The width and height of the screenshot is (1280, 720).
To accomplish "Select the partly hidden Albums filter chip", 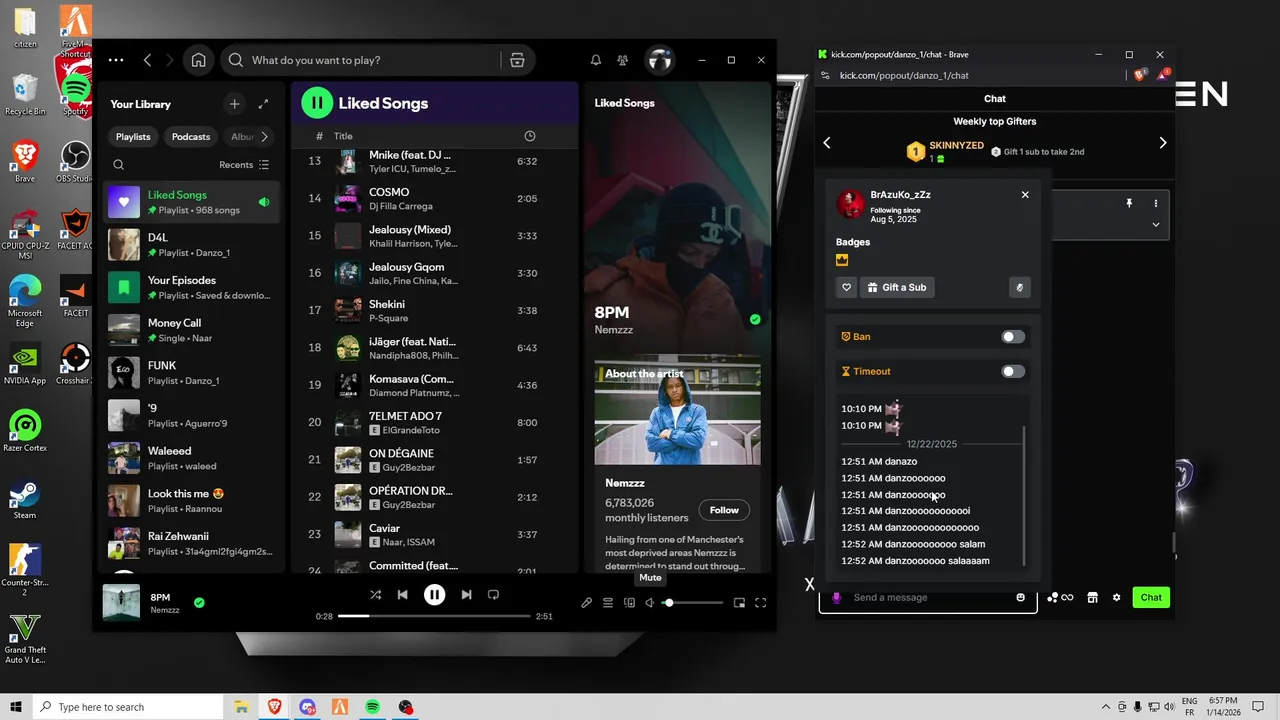I will point(241,137).
